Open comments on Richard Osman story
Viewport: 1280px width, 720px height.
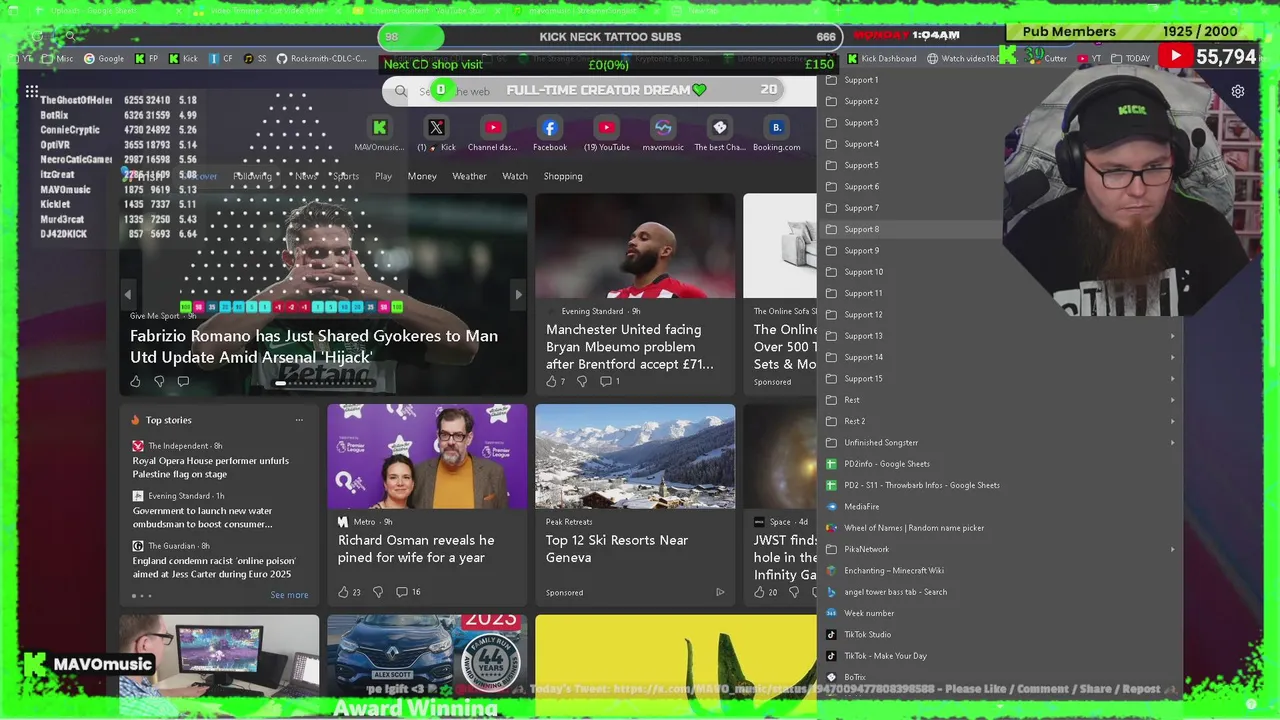(x=408, y=592)
